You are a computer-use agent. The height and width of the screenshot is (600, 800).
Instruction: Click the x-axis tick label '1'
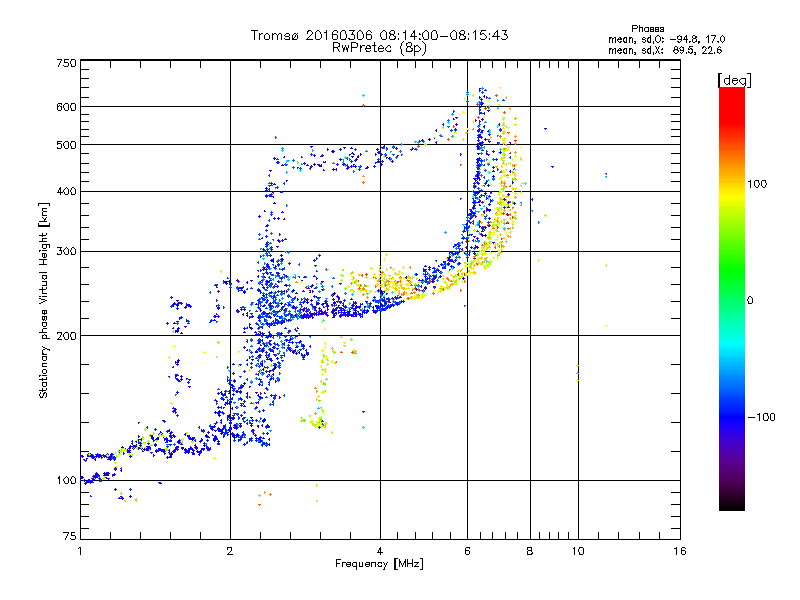[80, 551]
